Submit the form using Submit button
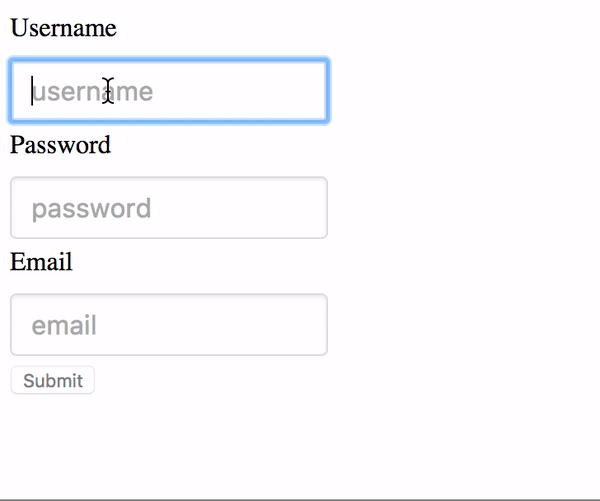 click(x=53, y=380)
